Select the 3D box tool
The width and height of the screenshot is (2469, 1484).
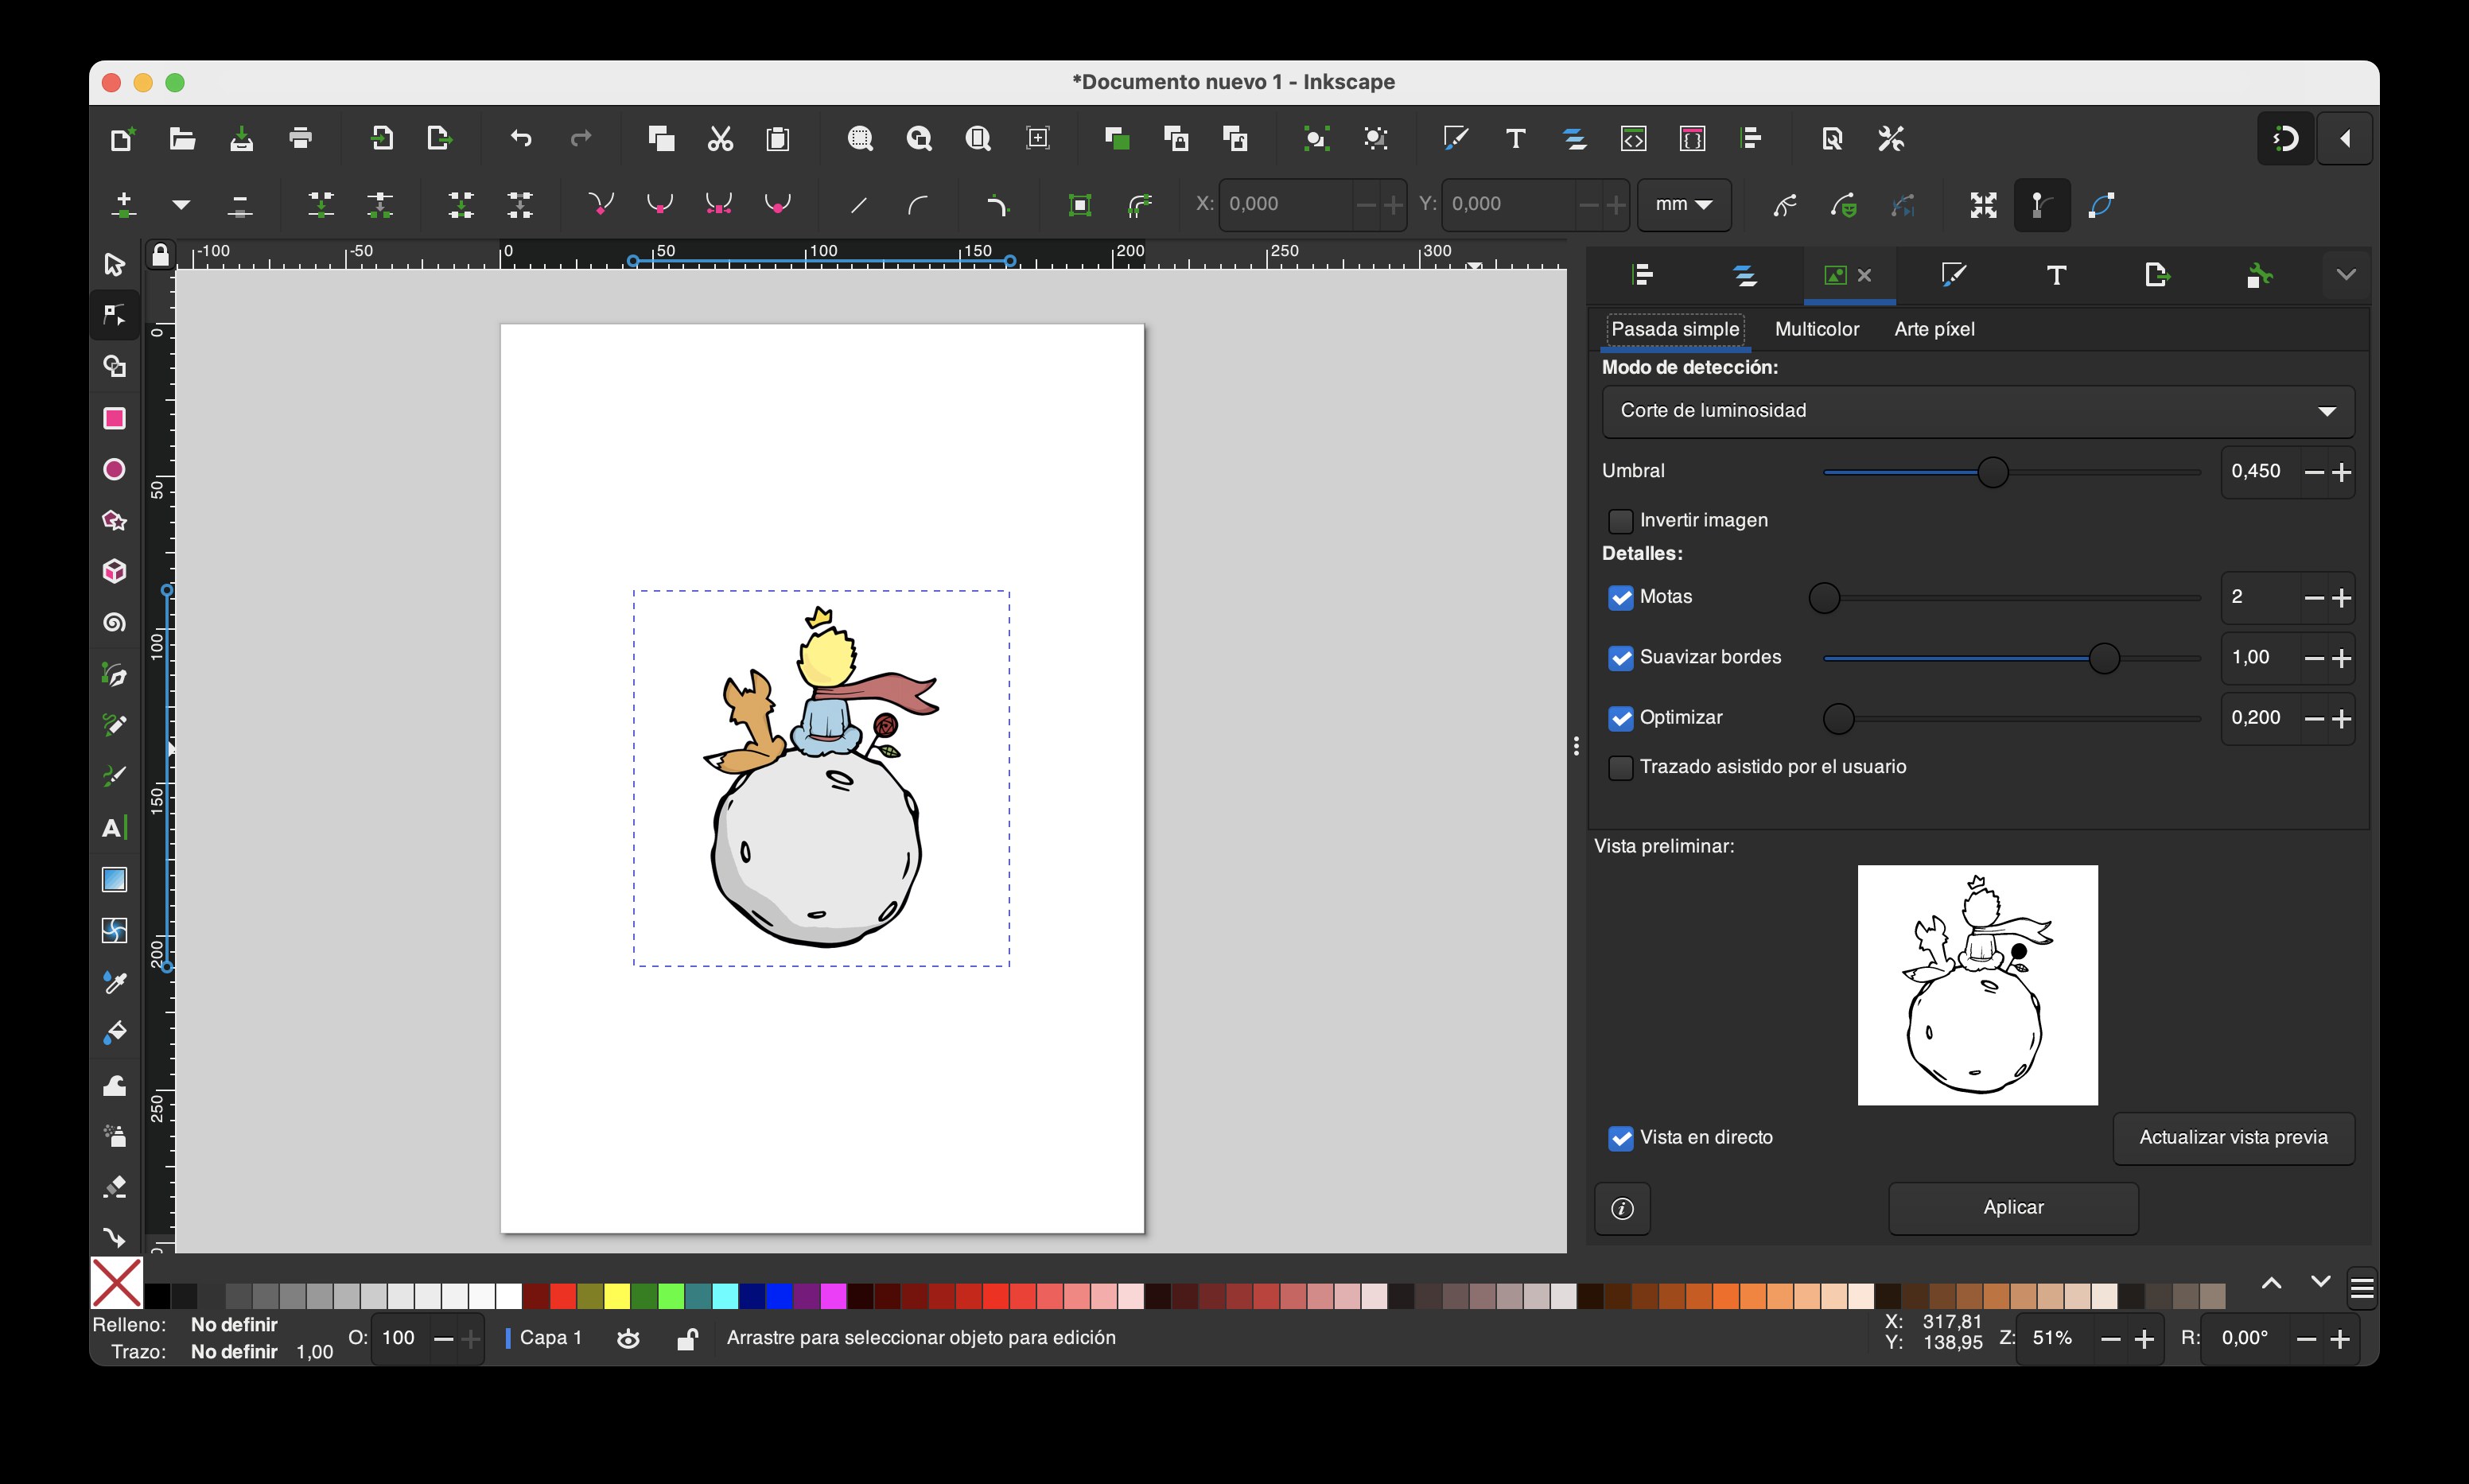[114, 571]
